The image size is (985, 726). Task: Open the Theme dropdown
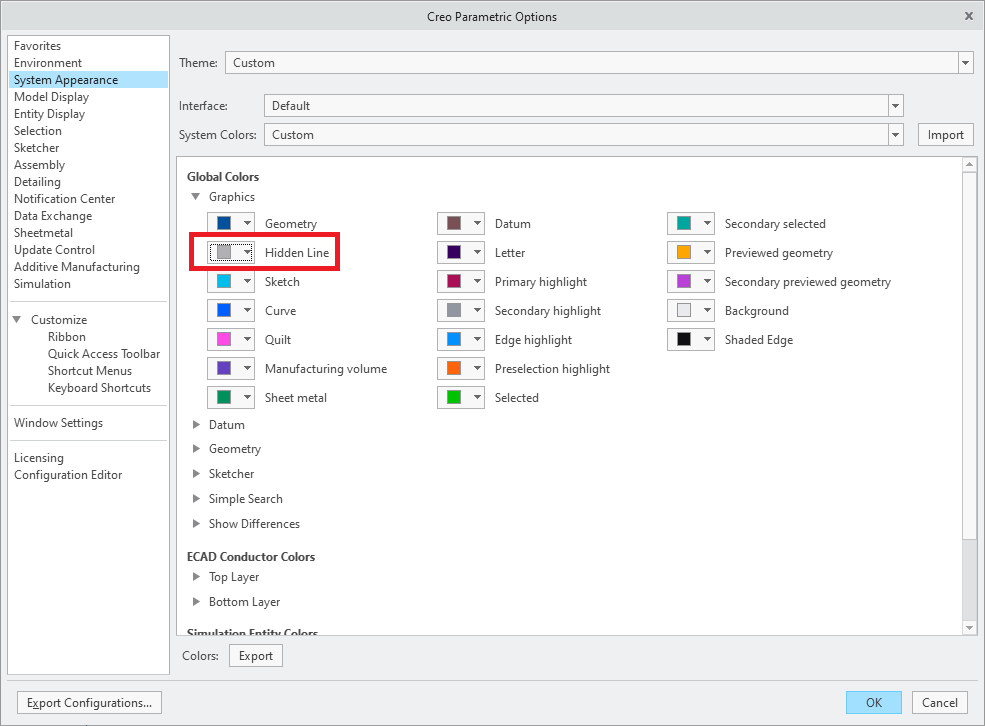[x=965, y=63]
